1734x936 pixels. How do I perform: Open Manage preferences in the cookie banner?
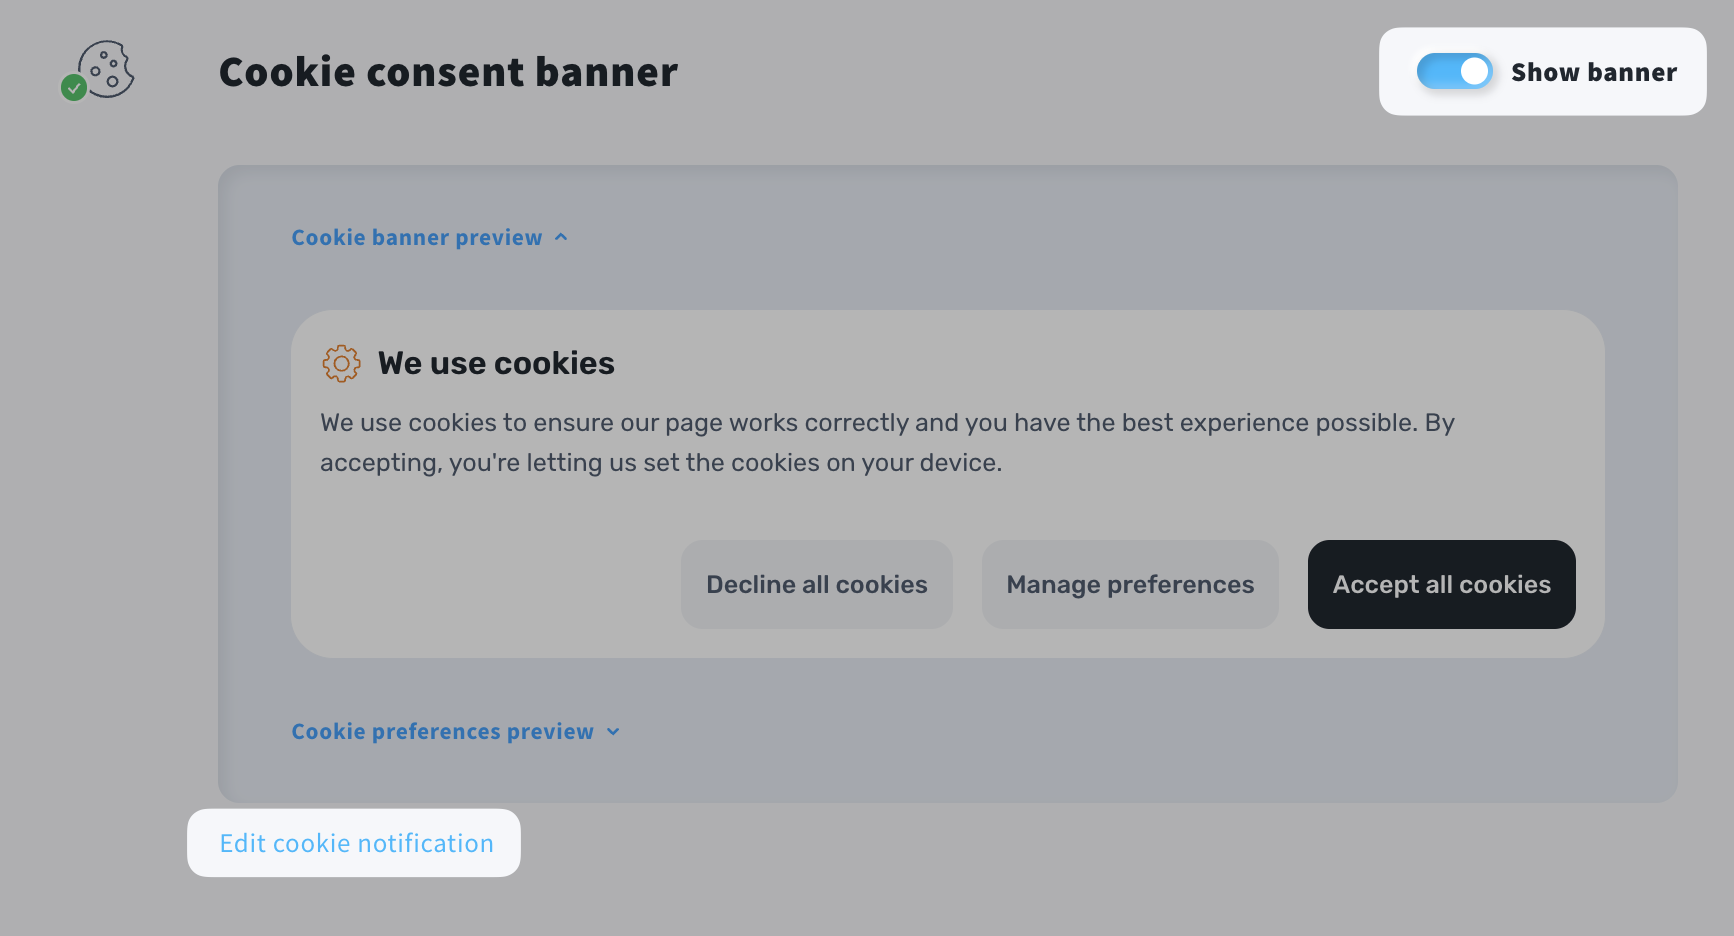(1130, 585)
